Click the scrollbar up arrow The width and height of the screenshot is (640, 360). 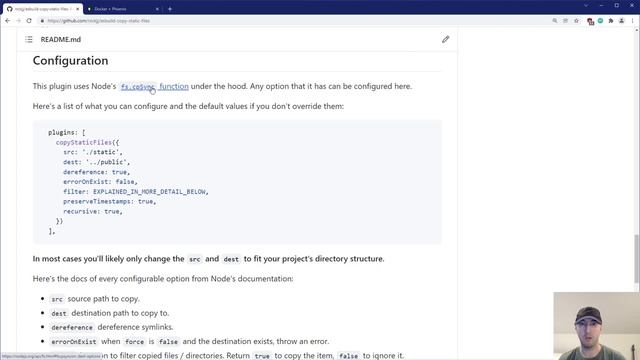637,30
